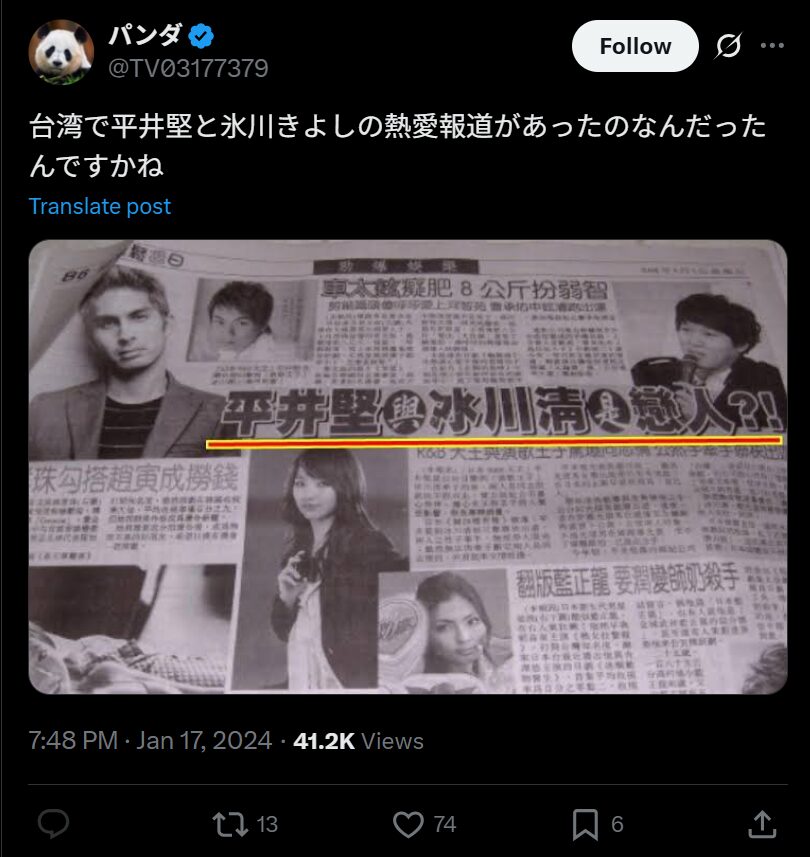Click the share upload icon
810x857 pixels.
point(762,824)
